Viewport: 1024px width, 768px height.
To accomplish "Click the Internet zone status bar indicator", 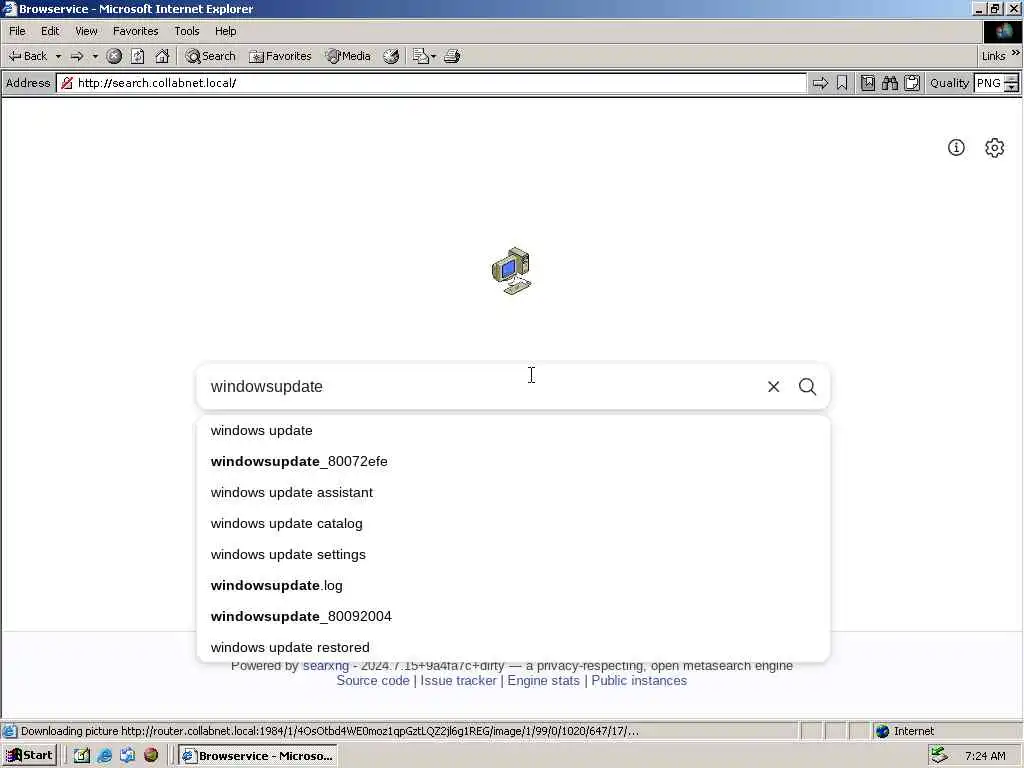I will tap(904, 731).
